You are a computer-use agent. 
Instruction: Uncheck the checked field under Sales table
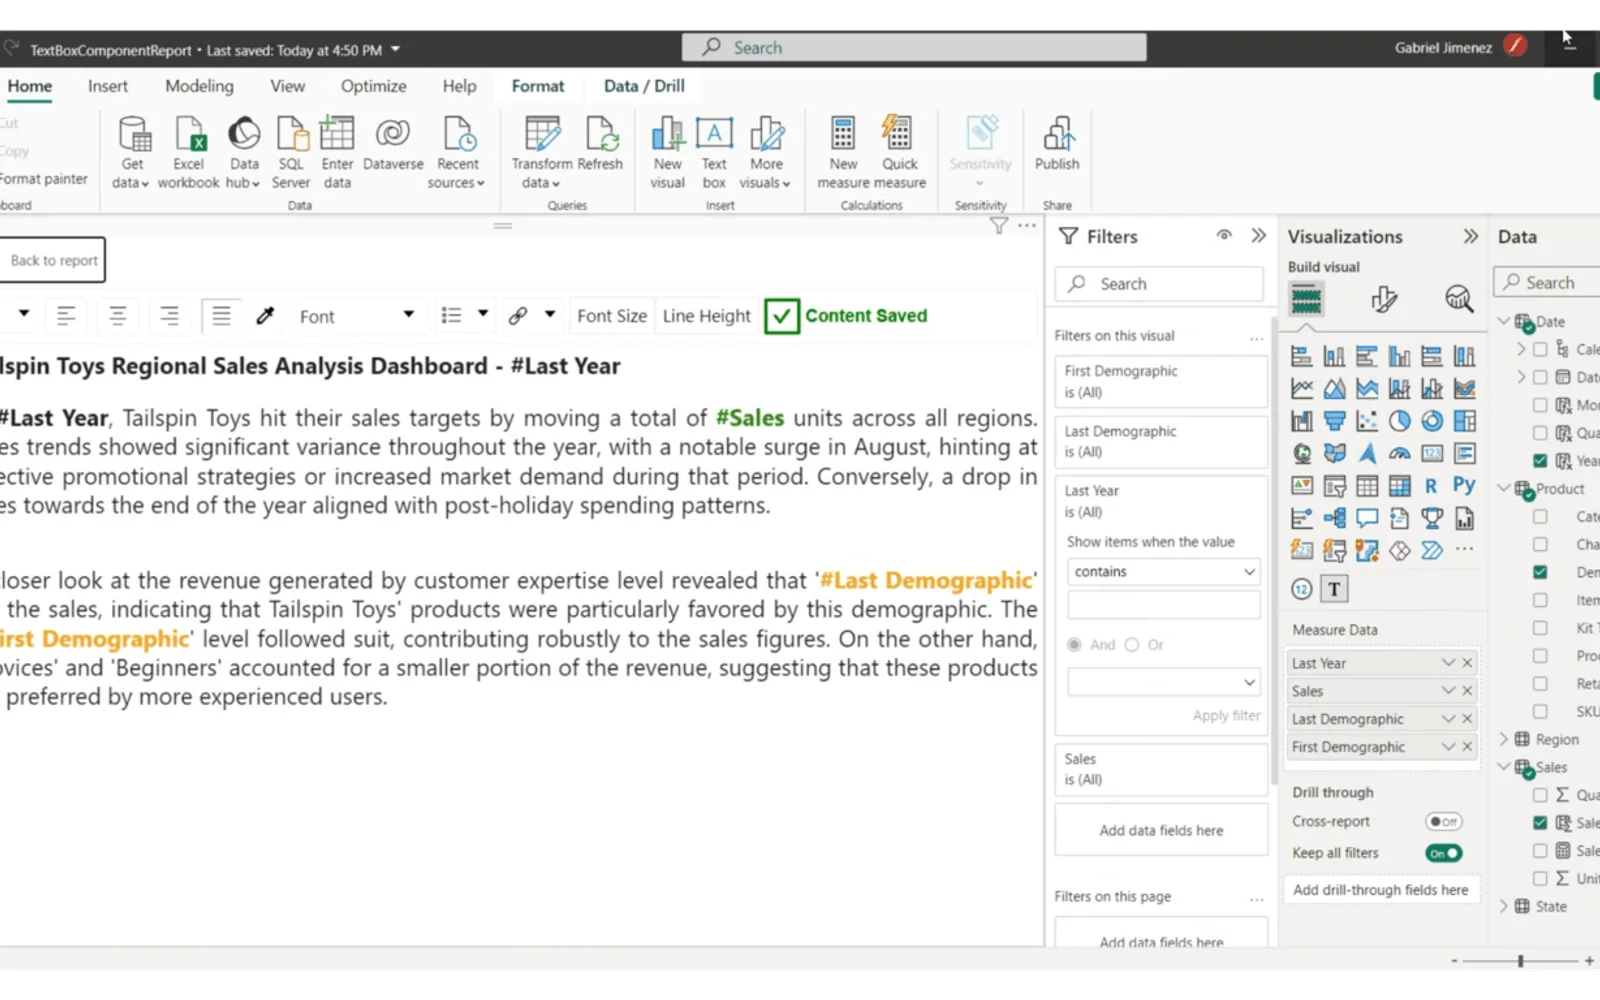point(1540,823)
